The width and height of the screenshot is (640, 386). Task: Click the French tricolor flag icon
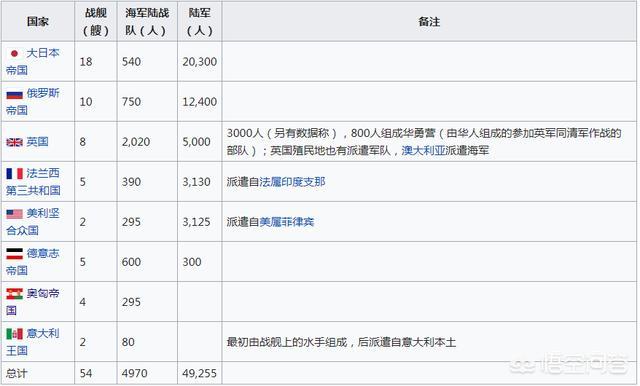[14, 174]
